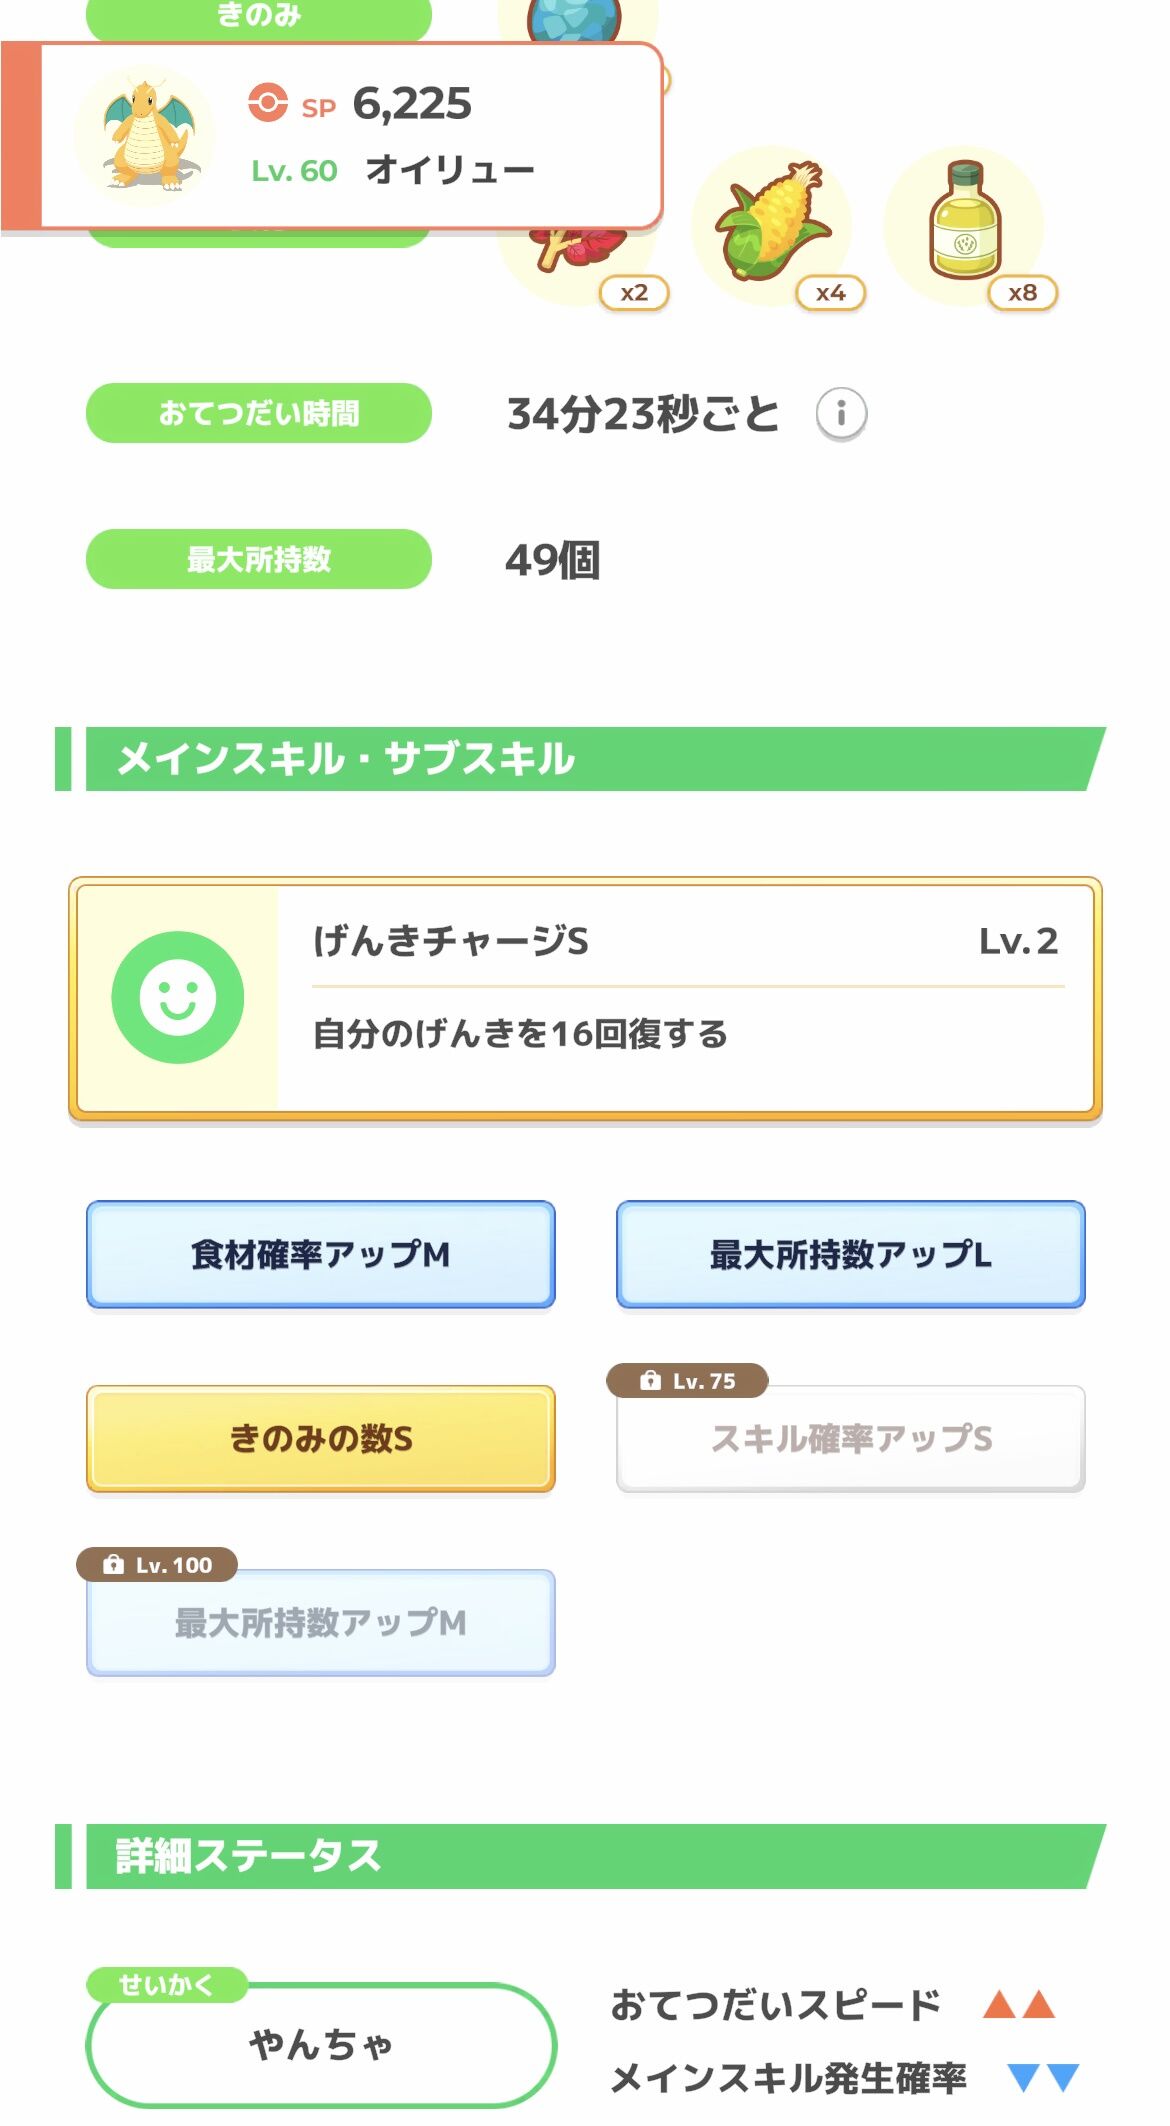1170x2126 pixels.
Task: Tap locked スキル確率アップS sub skill
Action: (851, 1438)
